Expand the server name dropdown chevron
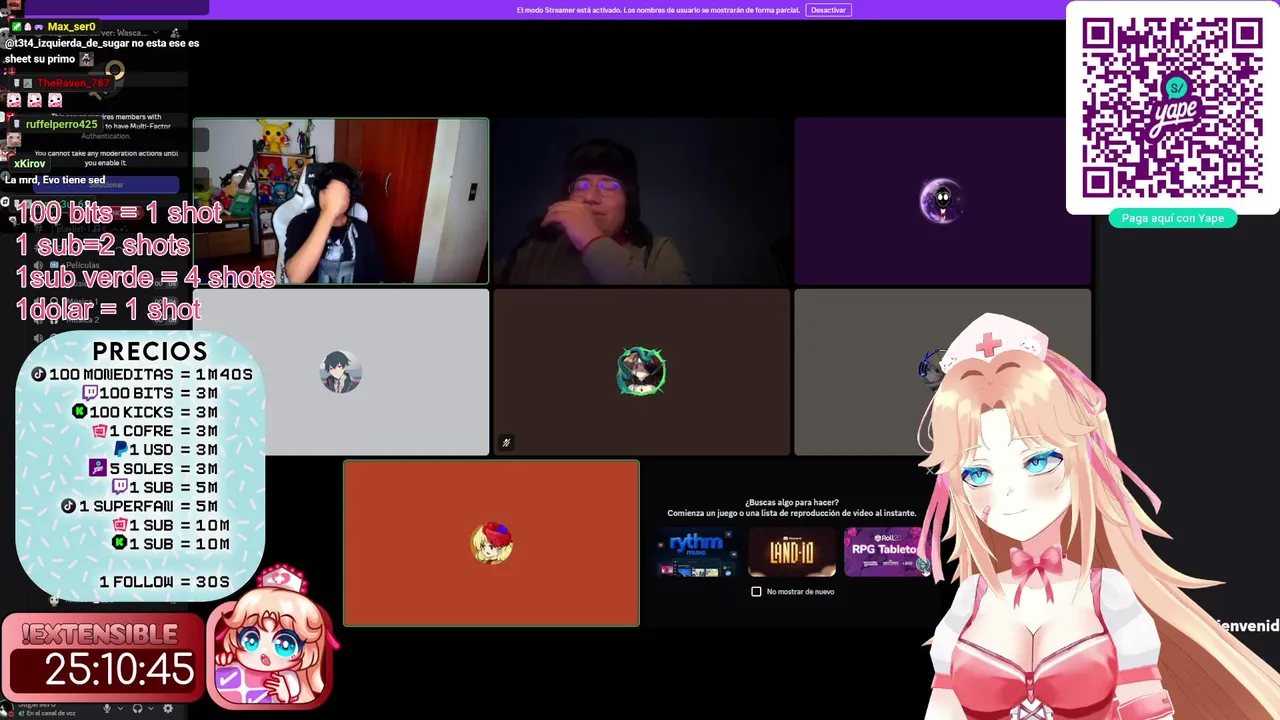1280x720 pixels. 155,32
